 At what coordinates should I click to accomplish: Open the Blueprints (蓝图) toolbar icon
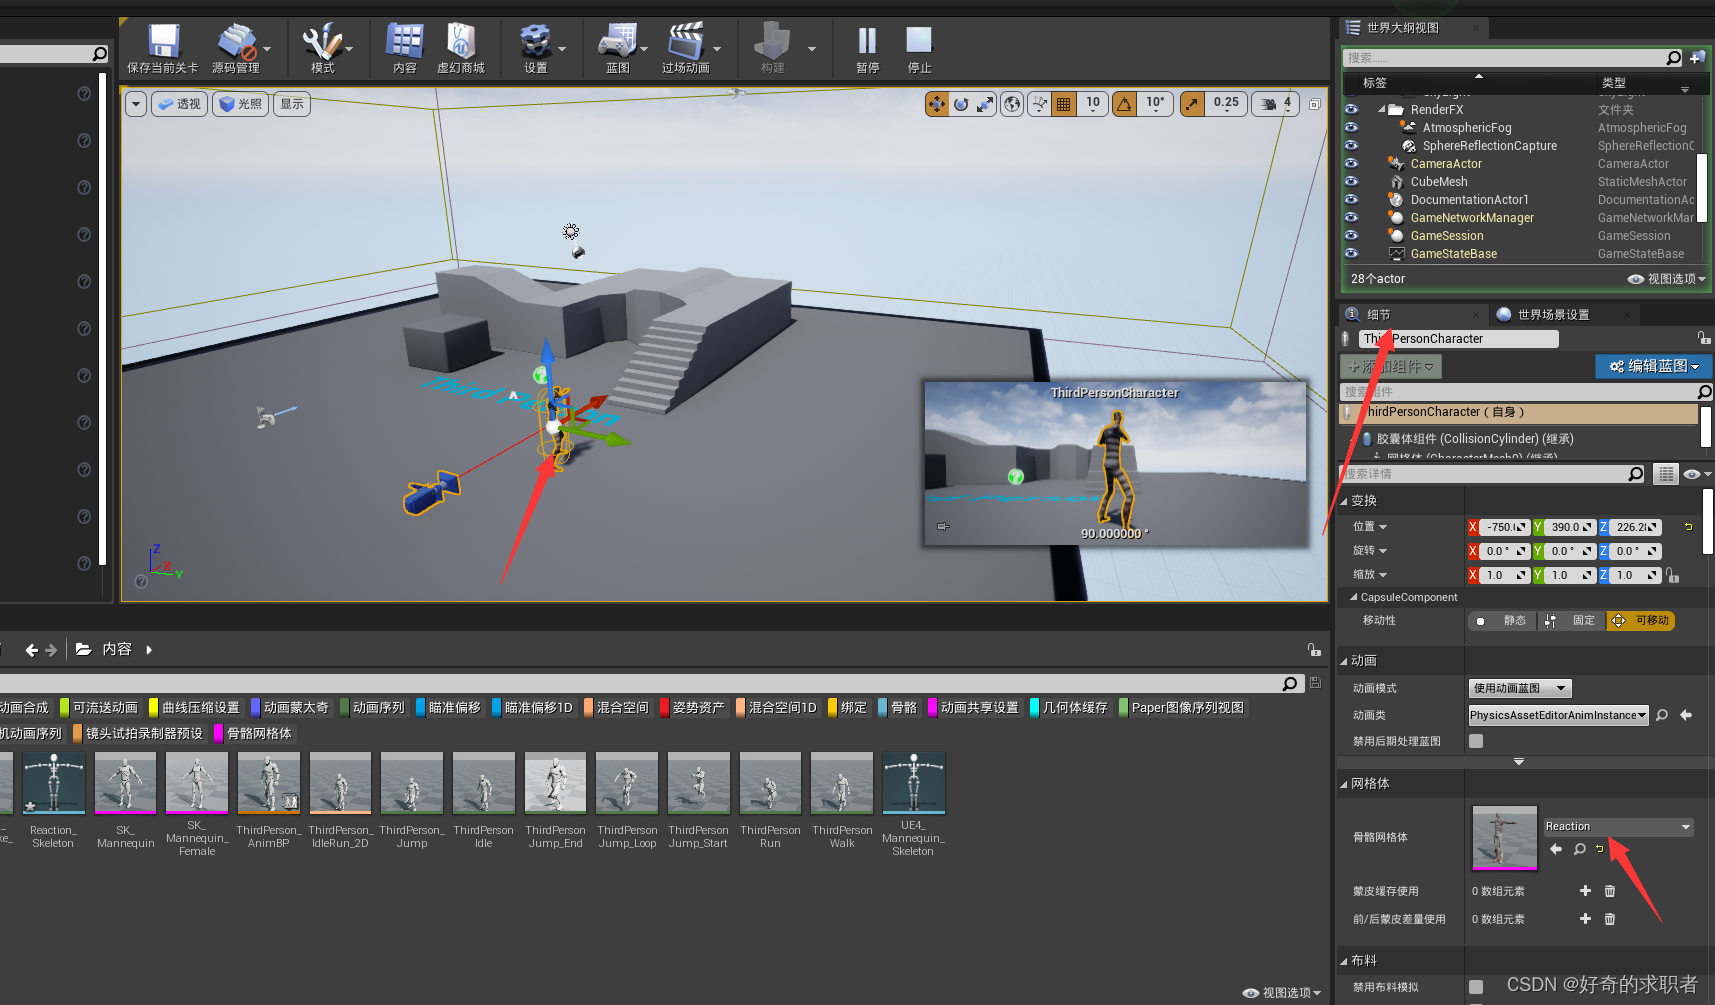coord(617,48)
